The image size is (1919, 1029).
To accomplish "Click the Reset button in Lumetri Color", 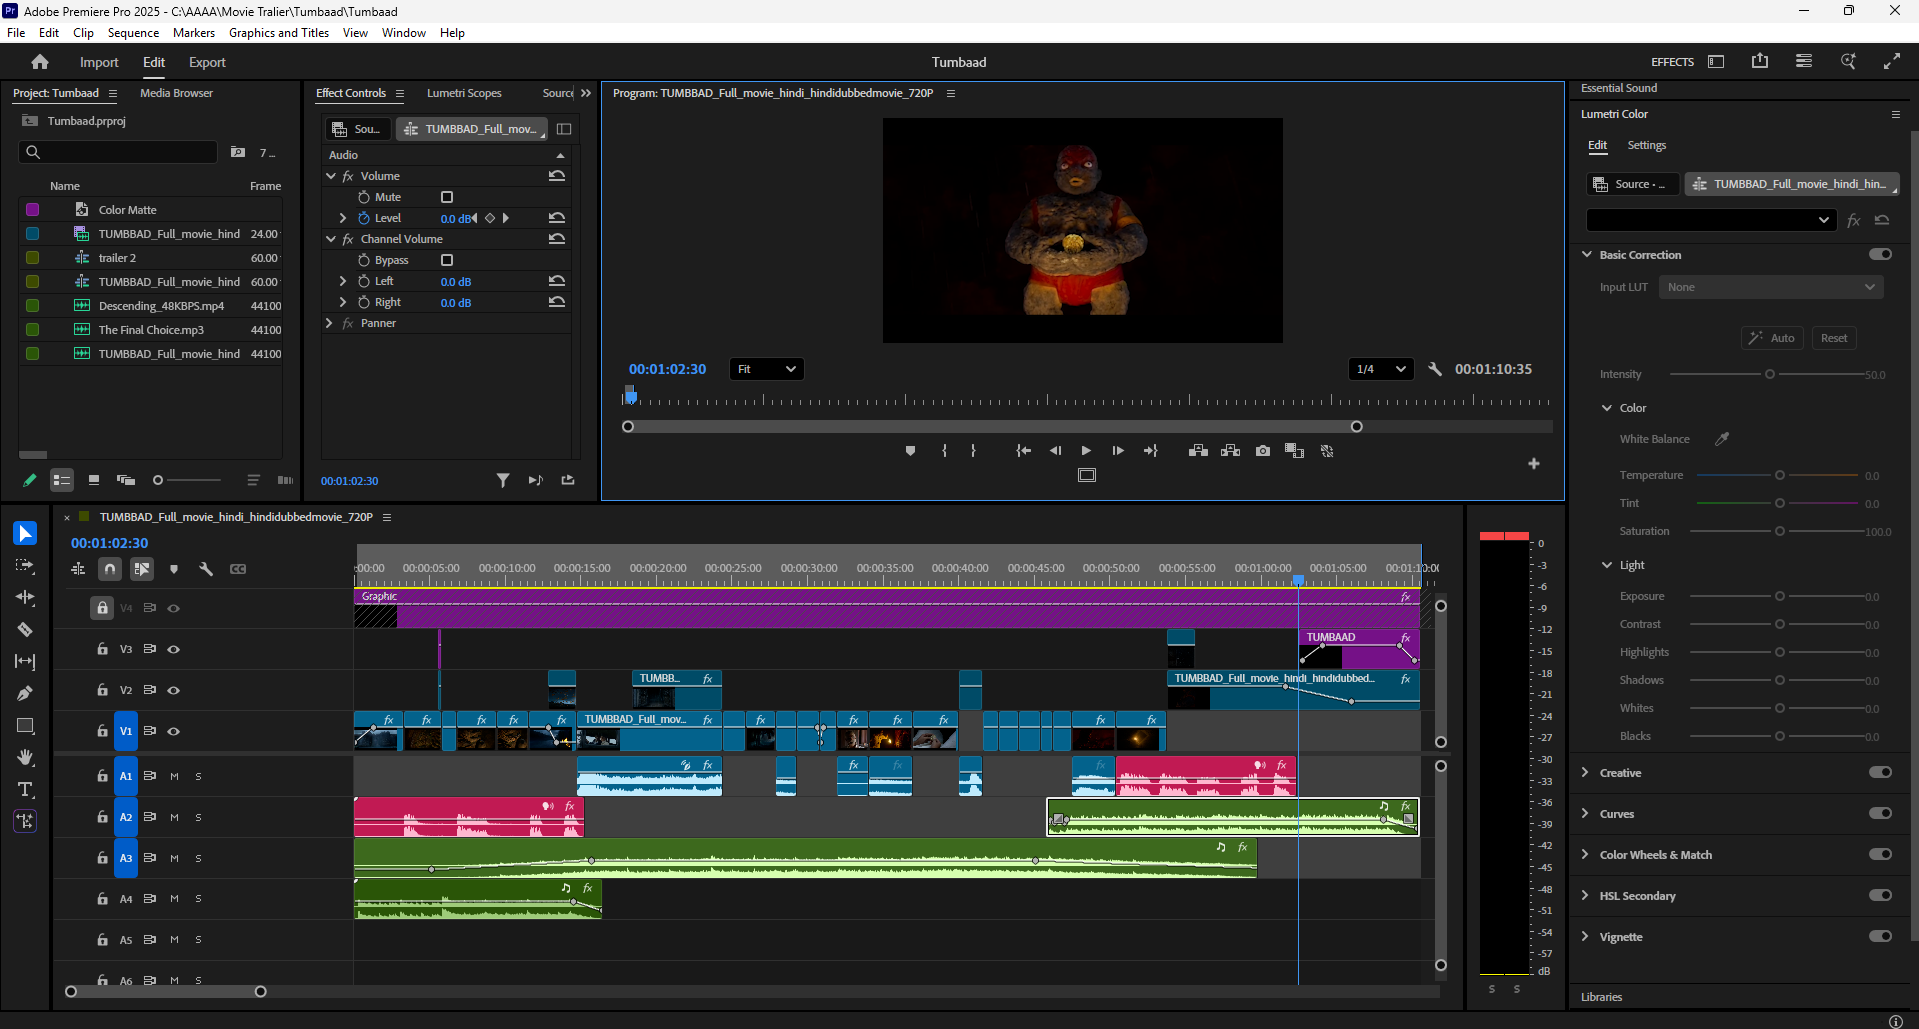I will [x=1834, y=338].
